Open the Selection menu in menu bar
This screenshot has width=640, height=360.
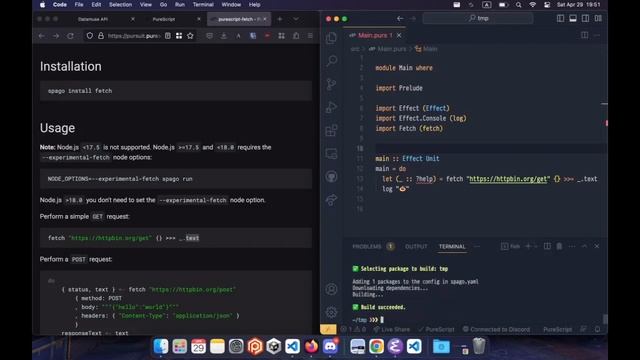[120, 4]
